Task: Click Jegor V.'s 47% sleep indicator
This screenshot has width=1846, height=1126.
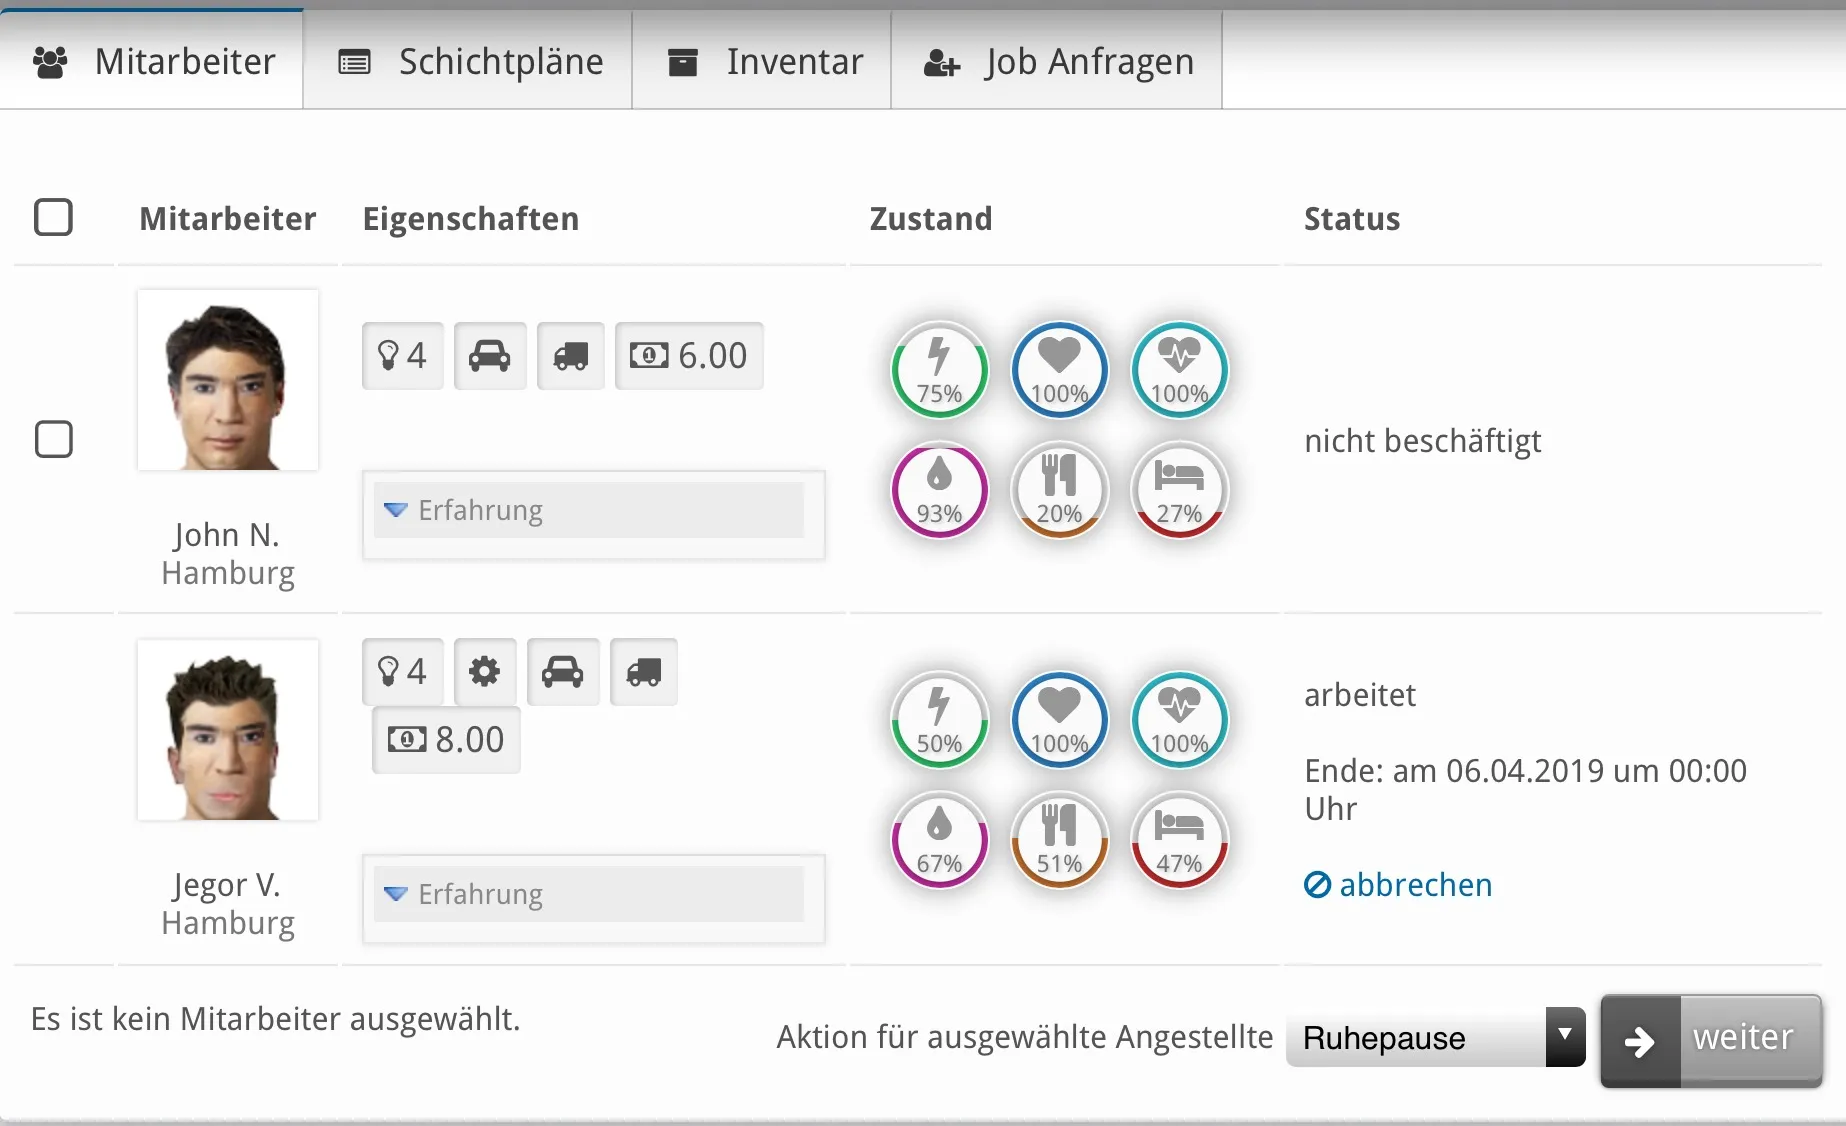Action: pos(1179,840)
